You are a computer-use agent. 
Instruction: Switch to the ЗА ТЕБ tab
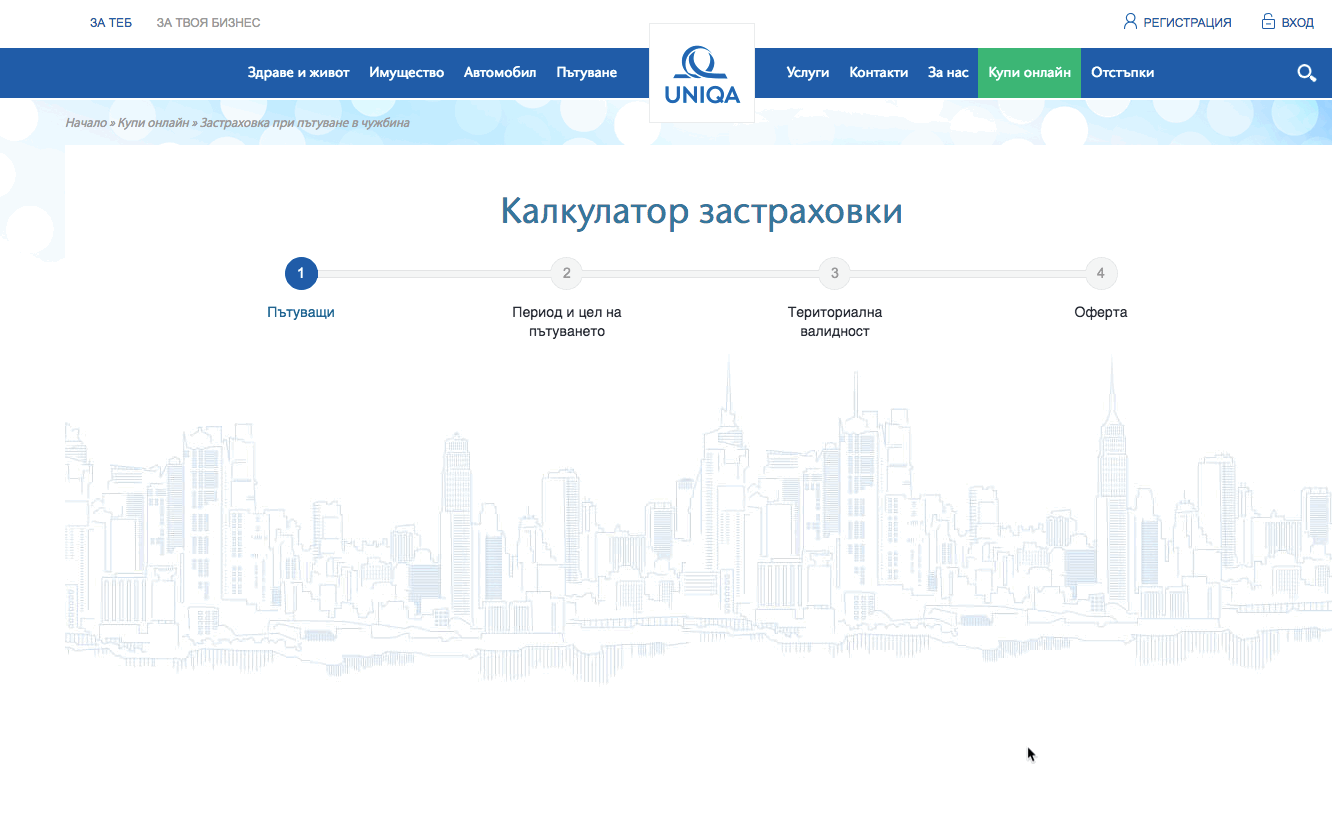(x=110, y=21)
